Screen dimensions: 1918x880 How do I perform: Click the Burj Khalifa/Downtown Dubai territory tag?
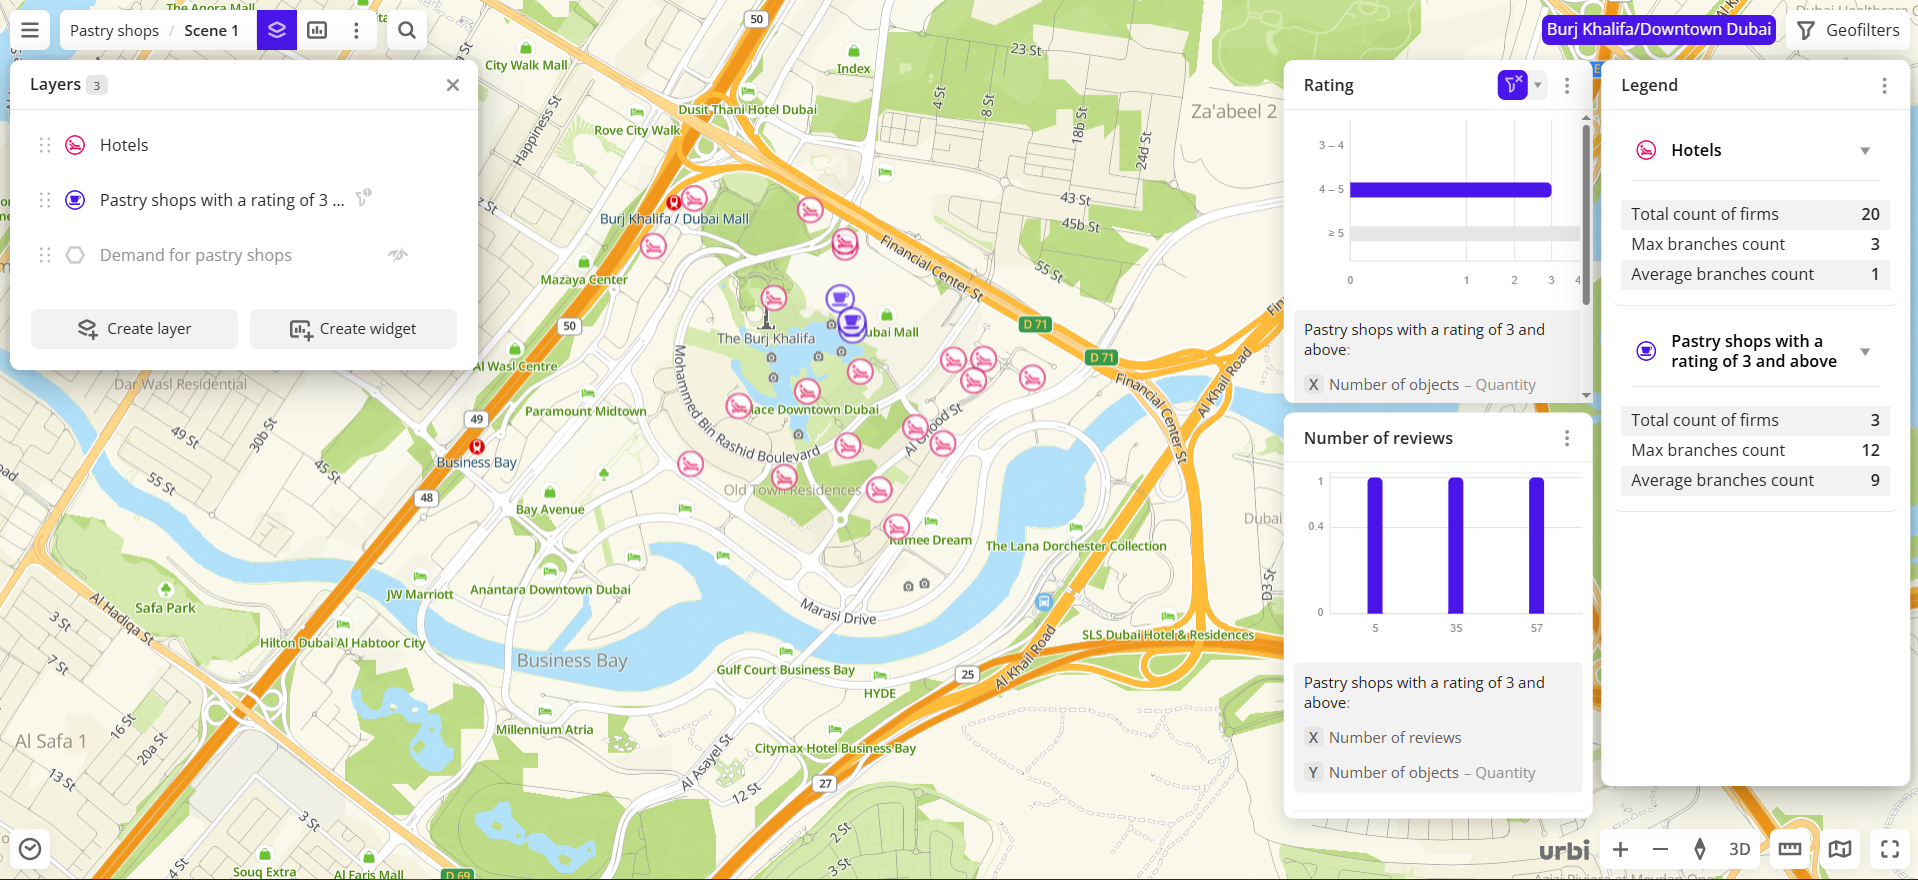click(x=1658, y=30)
